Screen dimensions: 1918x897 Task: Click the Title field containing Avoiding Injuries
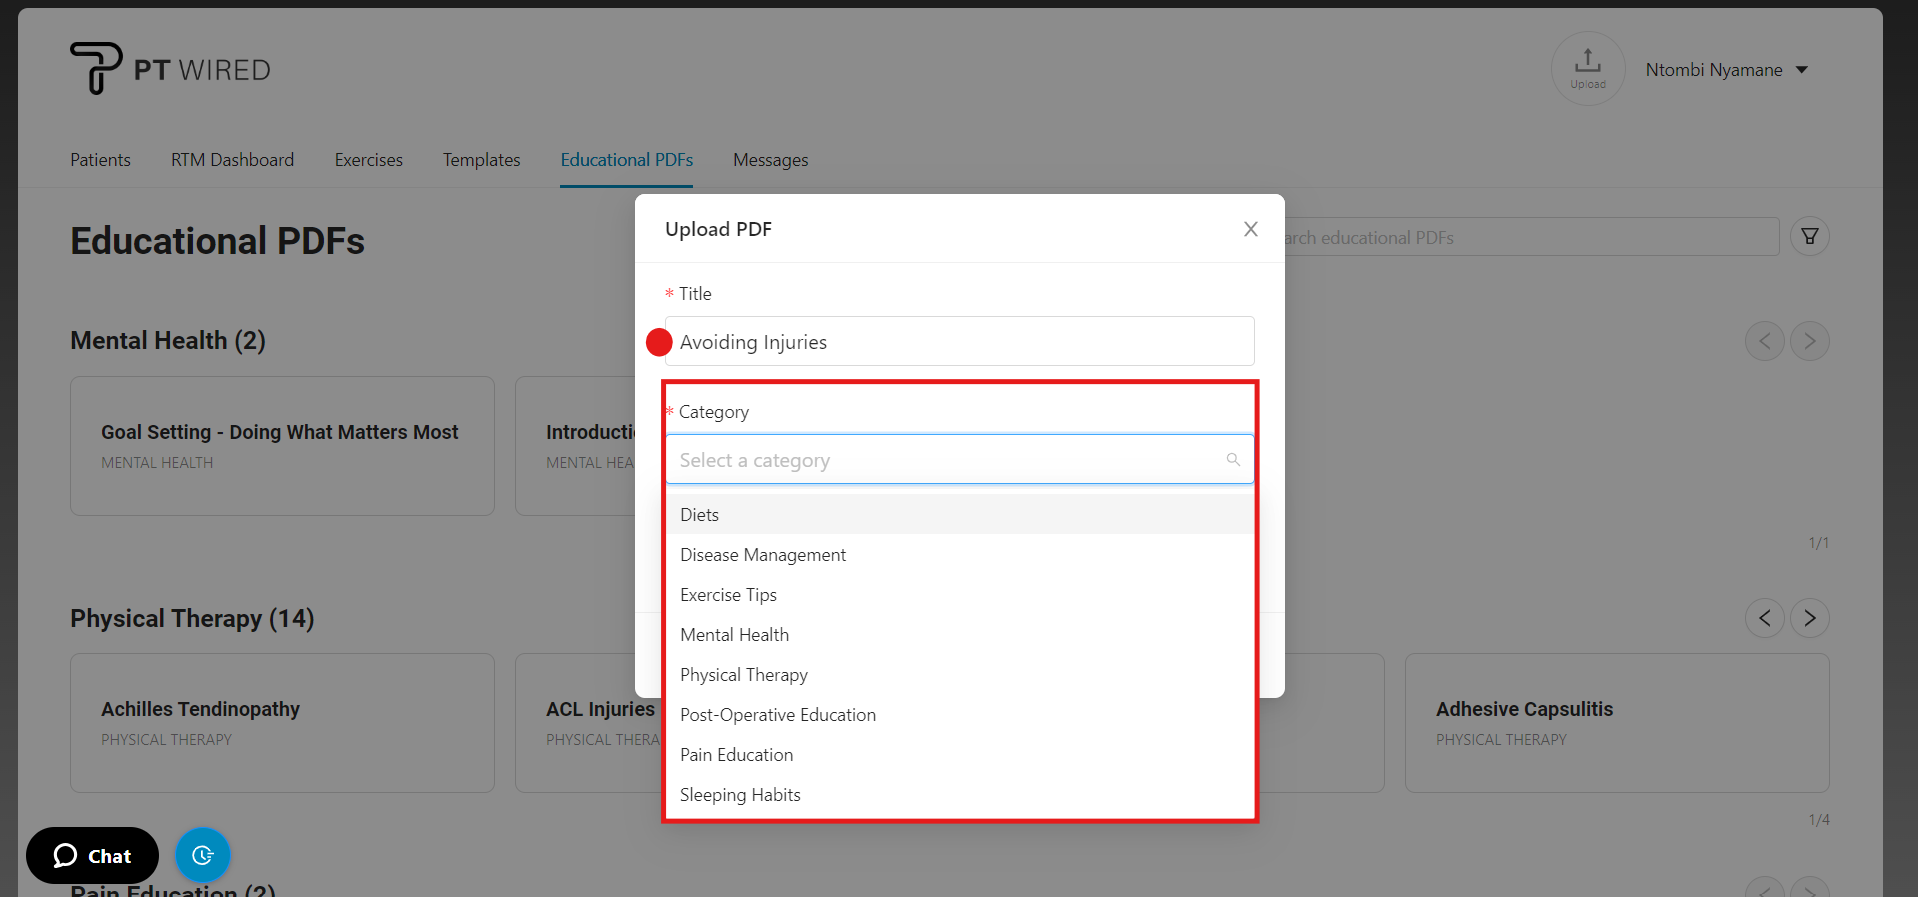[x=958, y=342]
